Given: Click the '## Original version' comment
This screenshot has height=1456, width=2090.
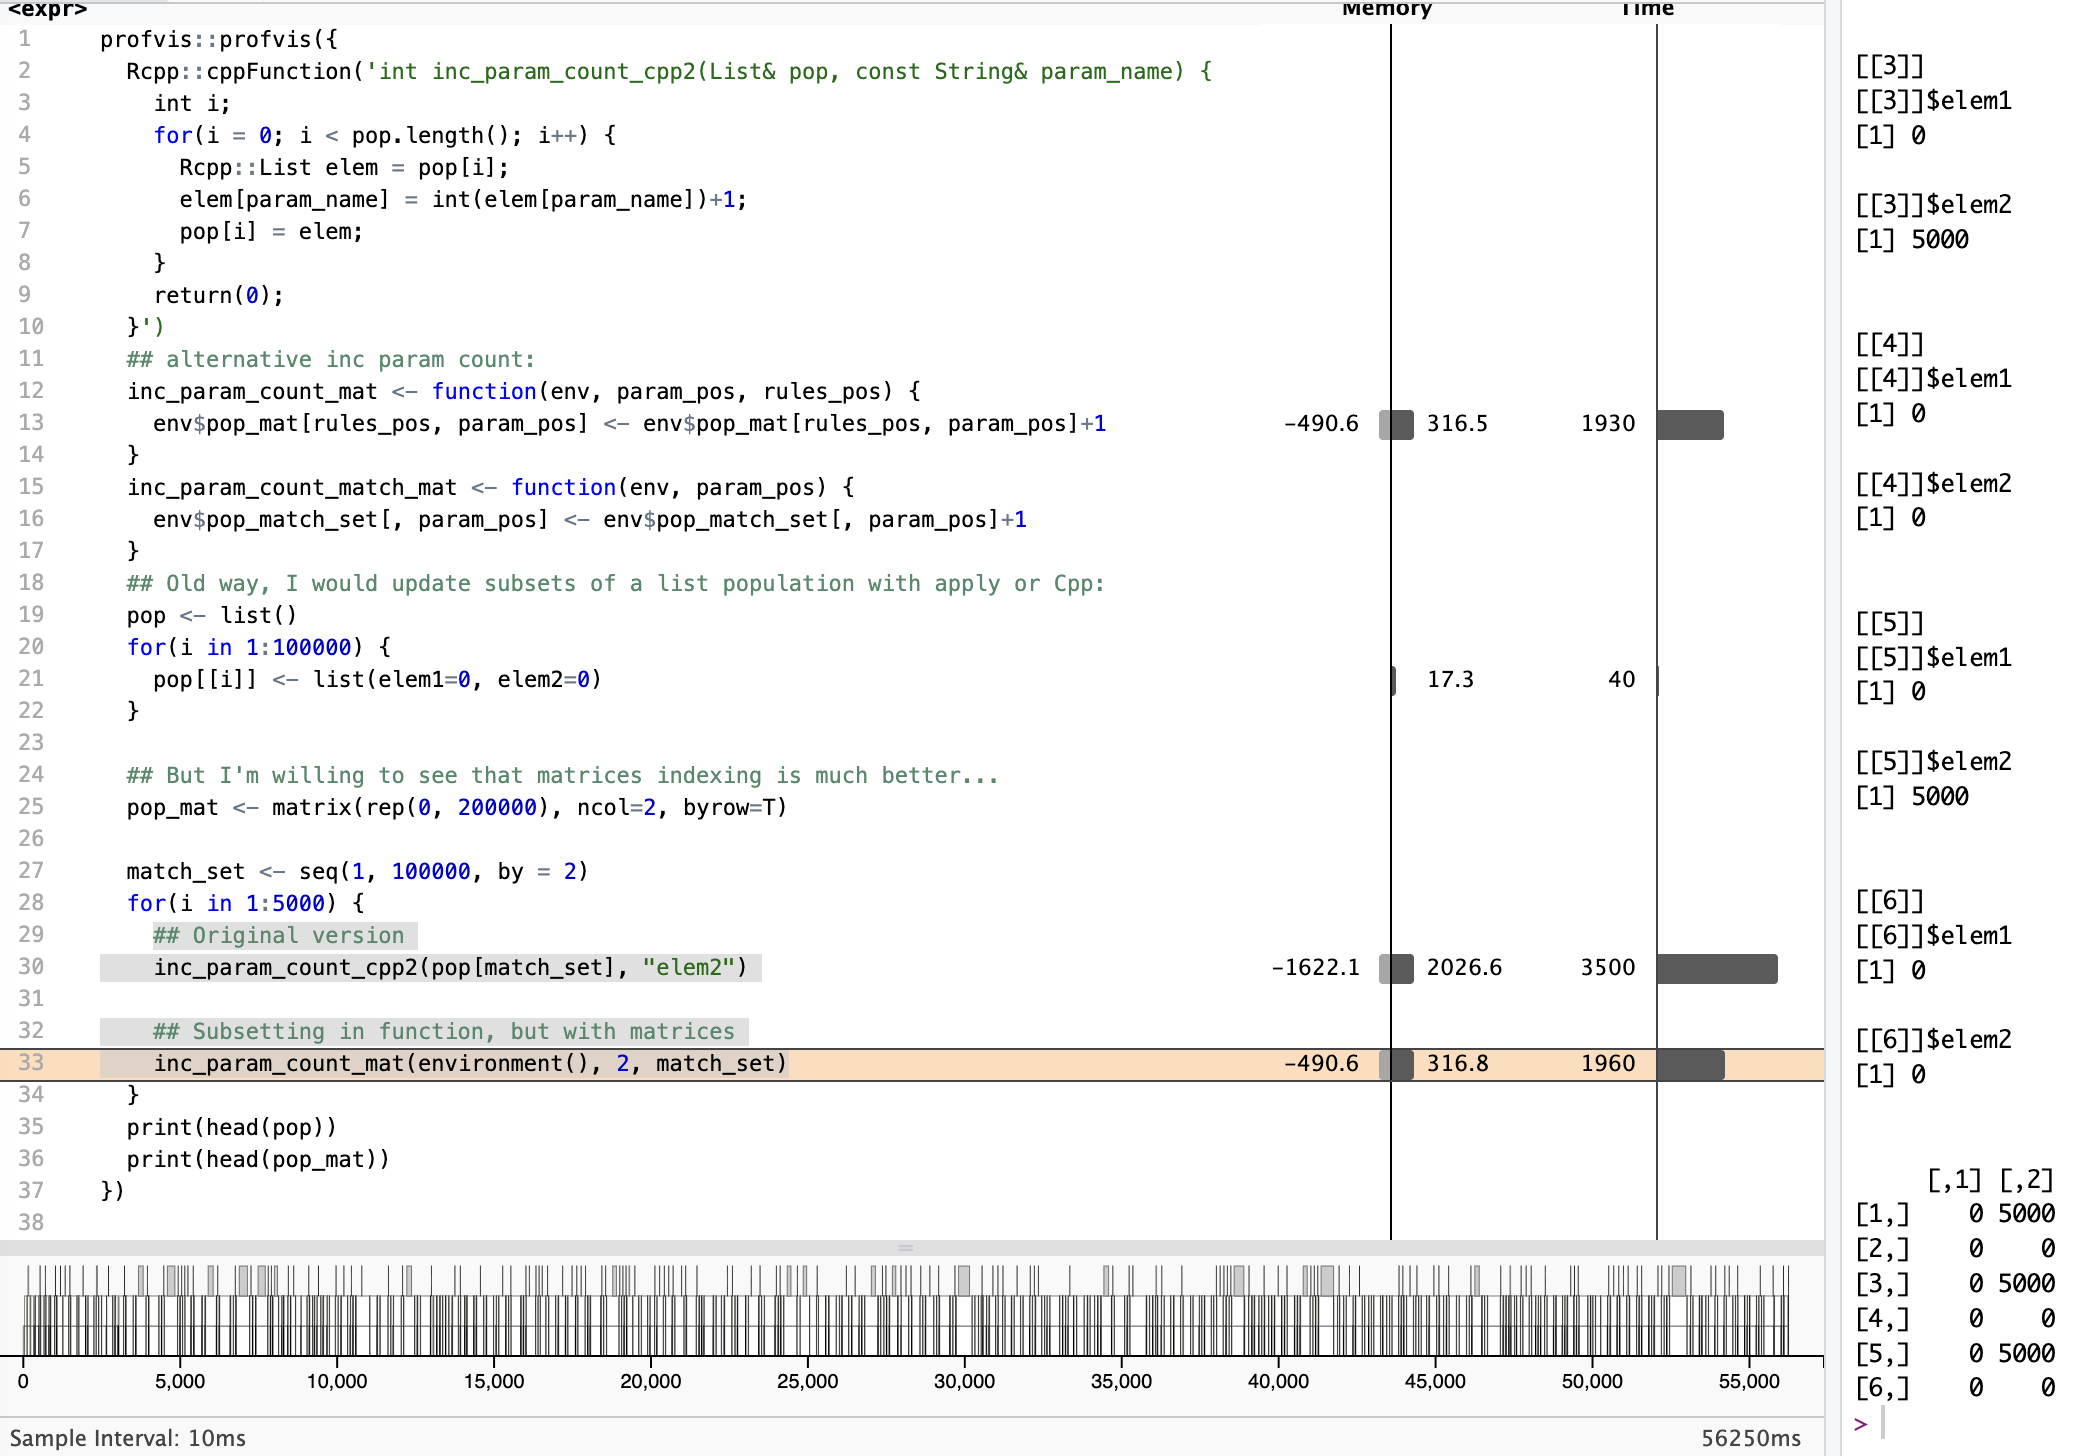Looking at the screenshot, I should tap(279, 936).
